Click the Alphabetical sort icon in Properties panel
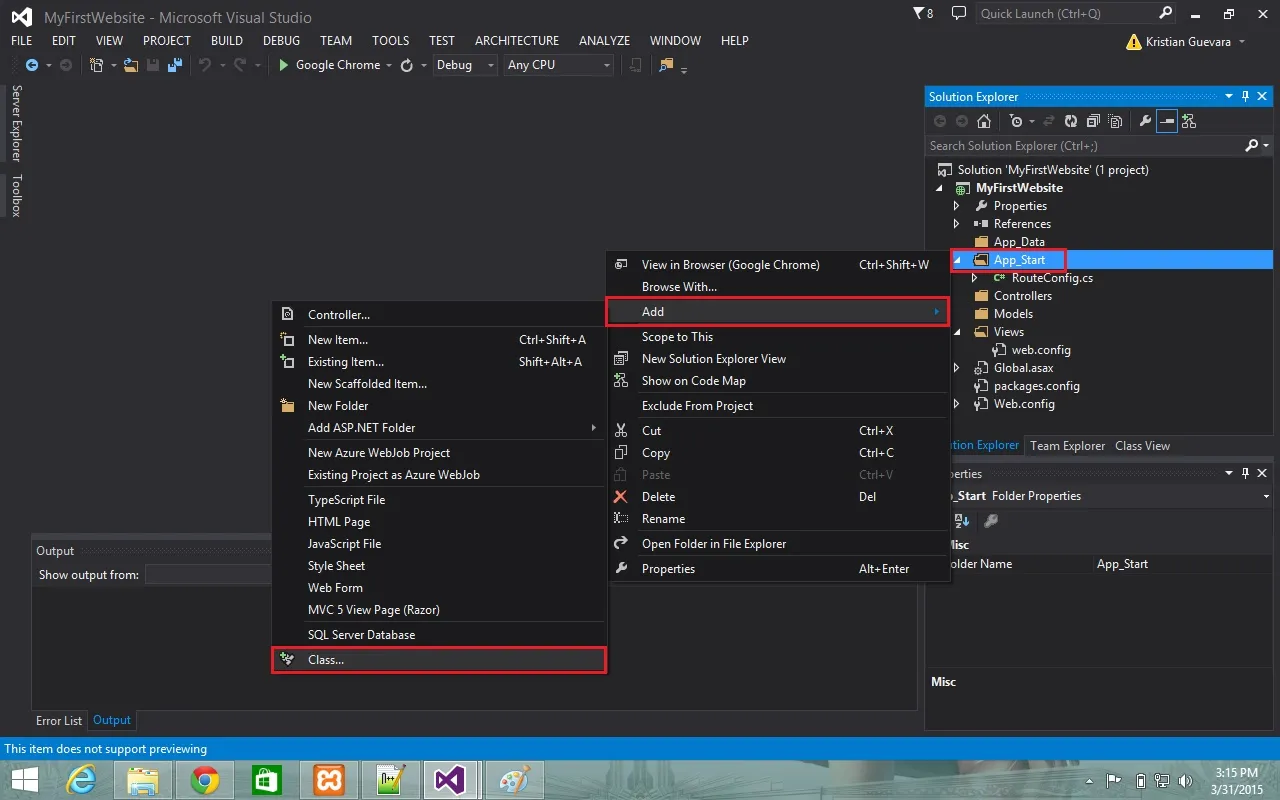 [x=961, y=521]
